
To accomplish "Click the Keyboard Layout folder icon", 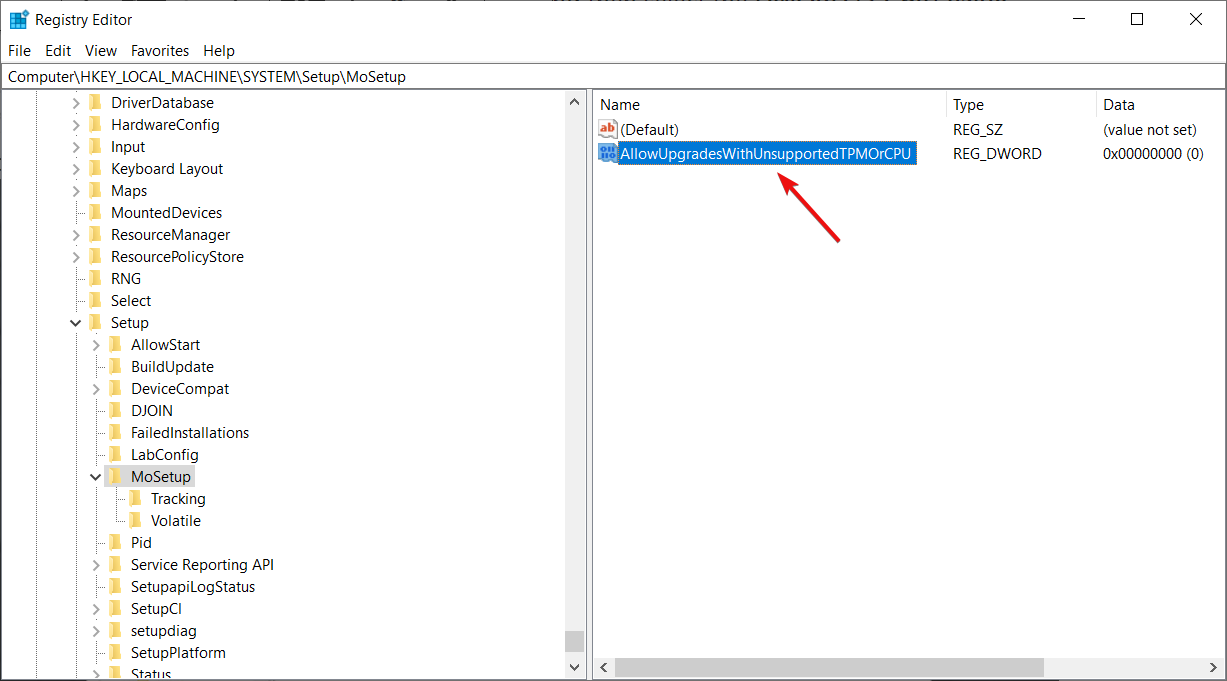I will tap(96, 168).
